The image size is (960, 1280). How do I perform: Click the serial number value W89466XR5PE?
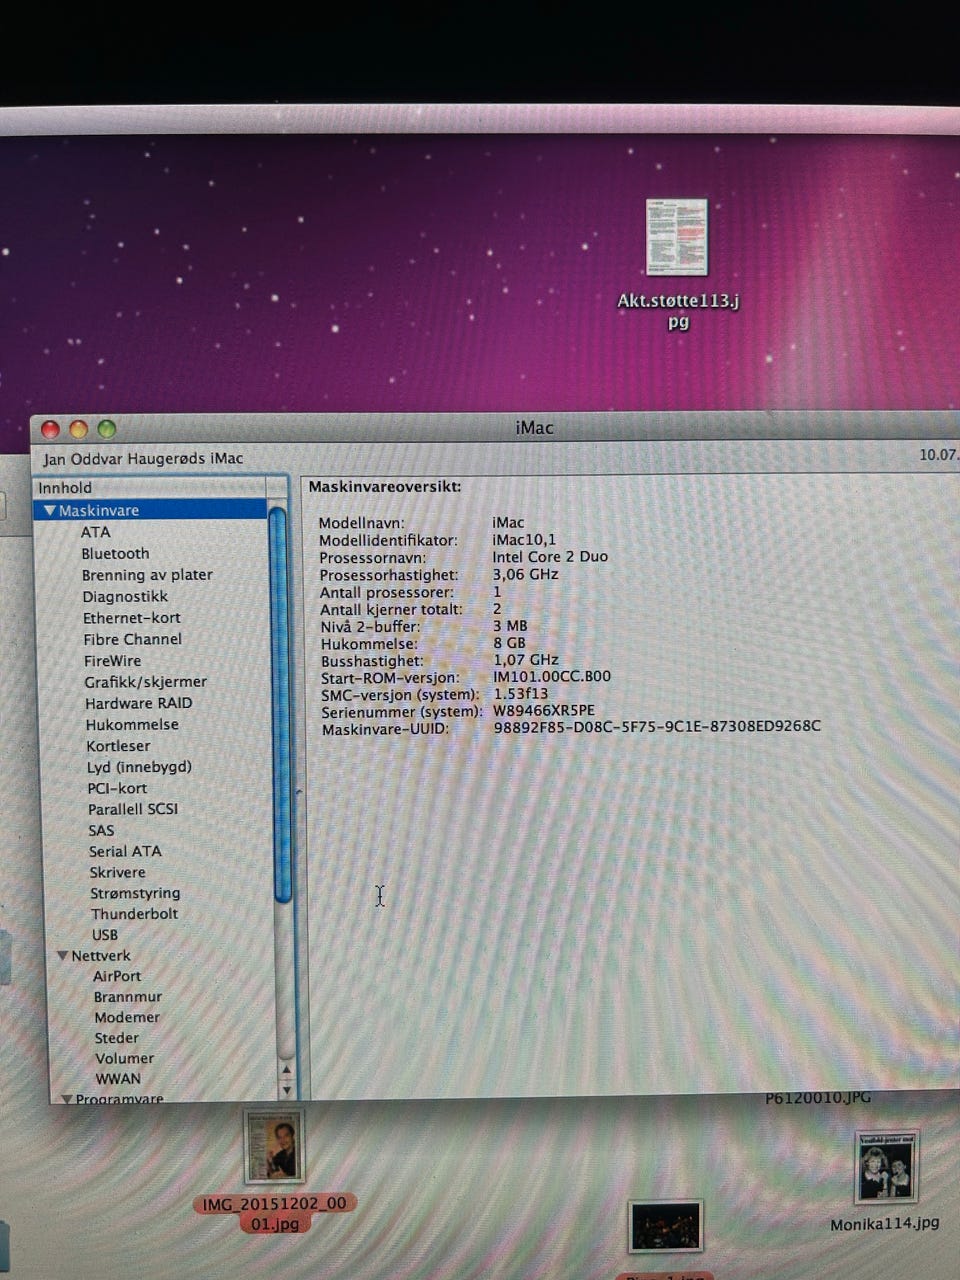pos(544,710)
